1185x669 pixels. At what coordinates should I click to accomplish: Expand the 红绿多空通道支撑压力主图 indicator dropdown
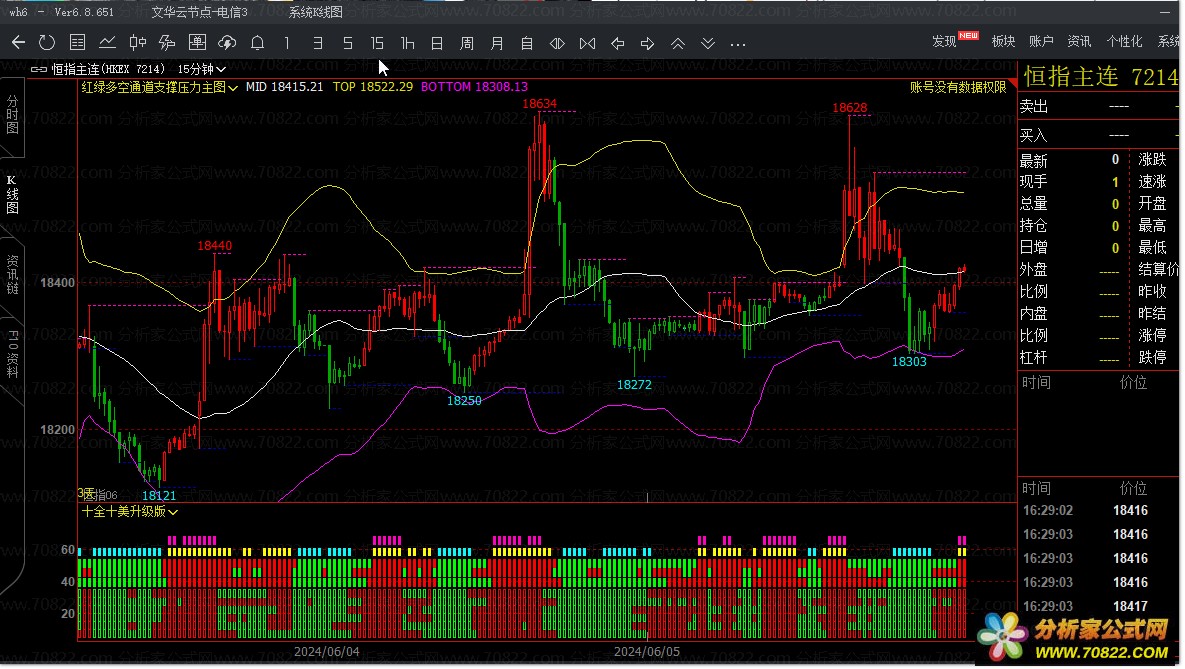(x=159, y=87)
